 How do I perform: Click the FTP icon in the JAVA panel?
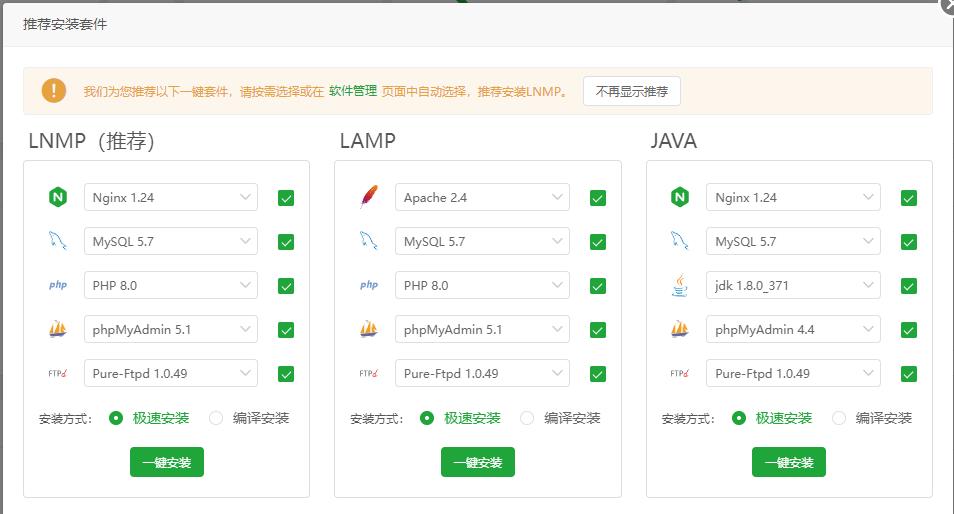[x=680, y=373]
